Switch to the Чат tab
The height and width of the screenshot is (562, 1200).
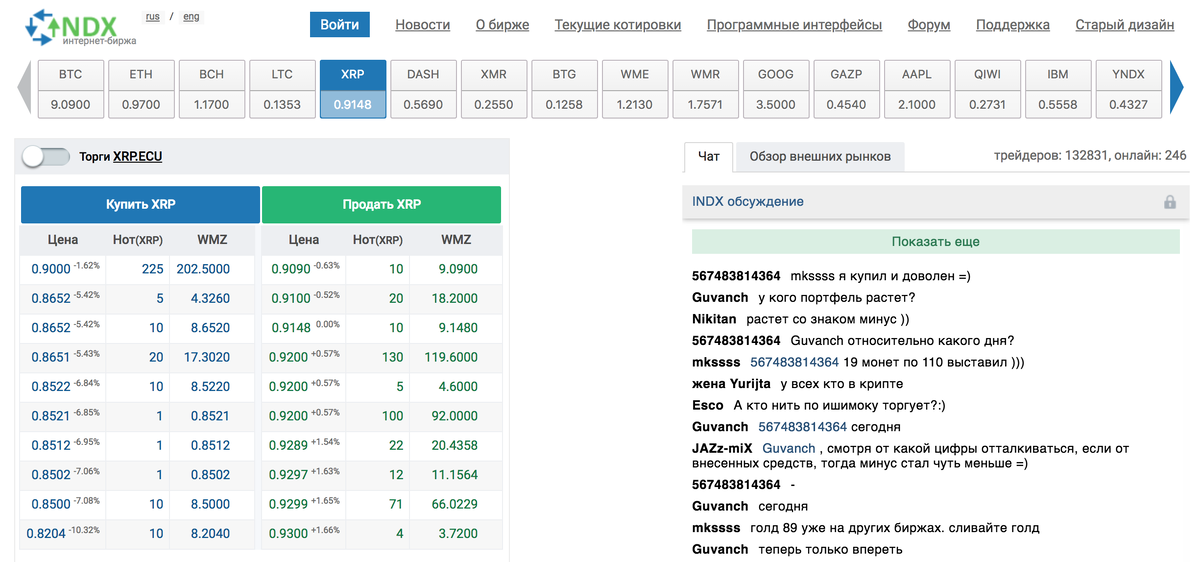click(709, 156)
